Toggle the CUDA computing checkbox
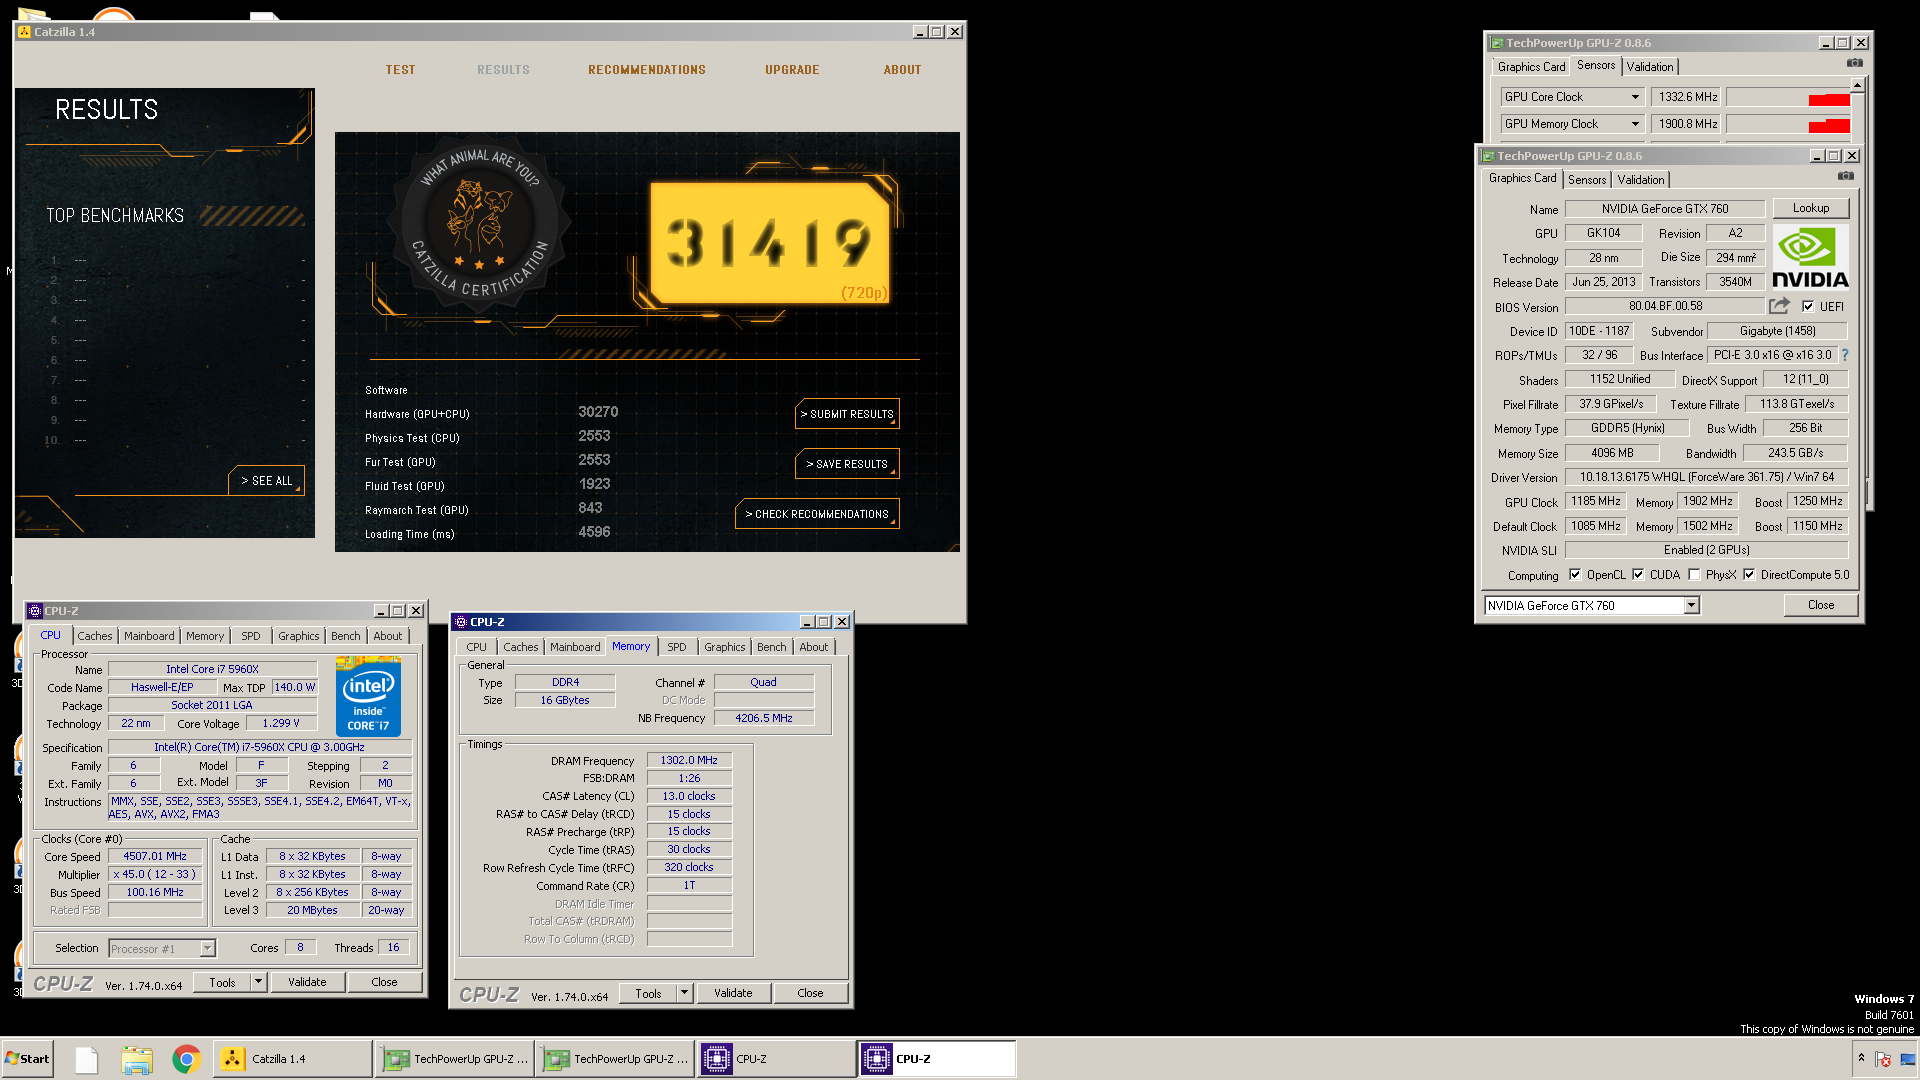 pos(1638,575)
